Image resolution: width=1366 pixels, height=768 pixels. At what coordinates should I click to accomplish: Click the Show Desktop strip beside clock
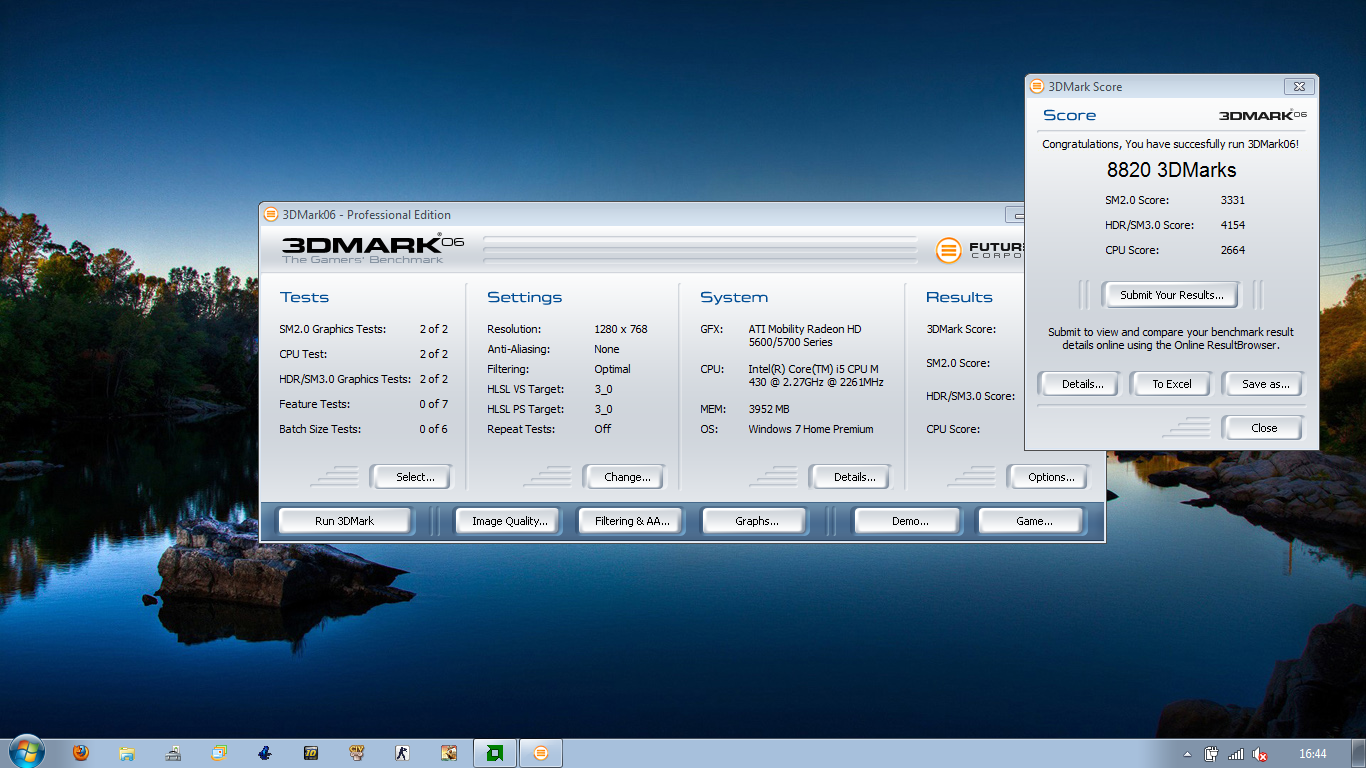(x=1359, y=753)
